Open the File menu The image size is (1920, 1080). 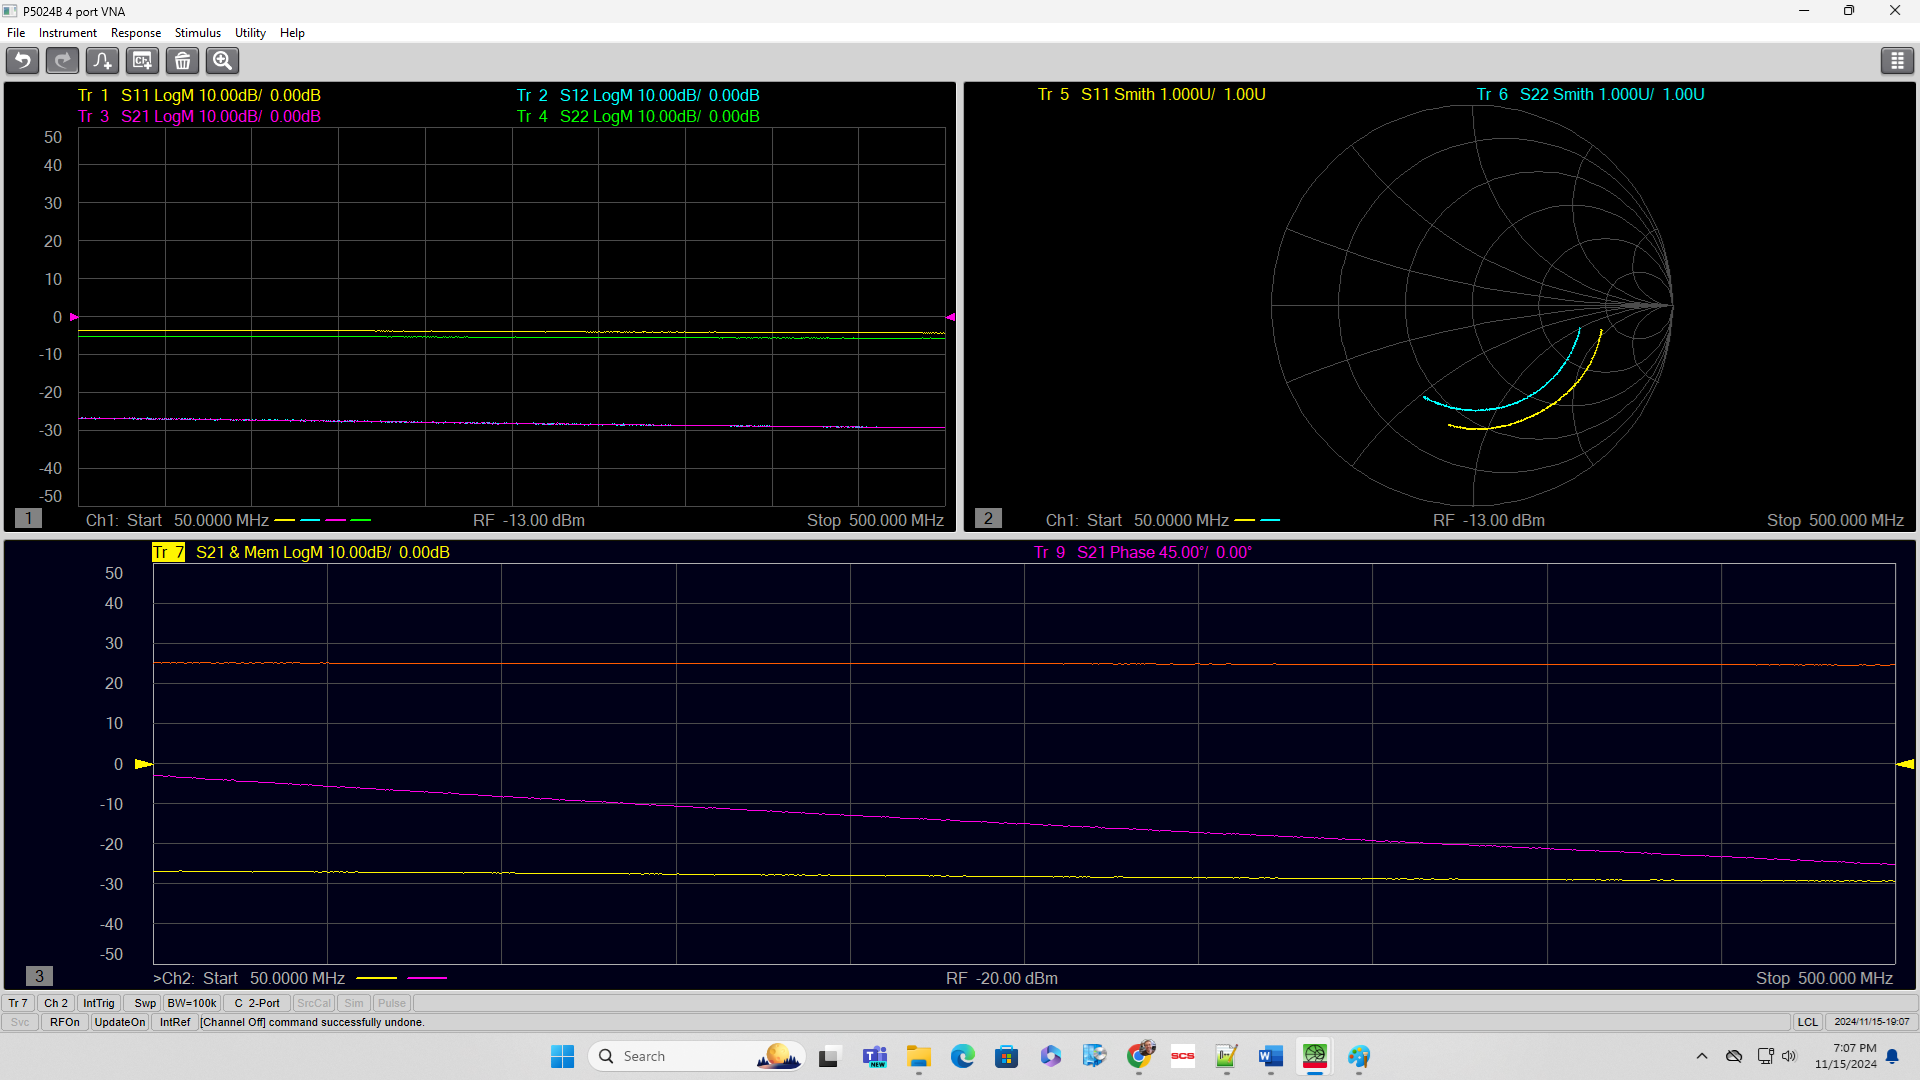pyautogui.click(x=16, y=33)
